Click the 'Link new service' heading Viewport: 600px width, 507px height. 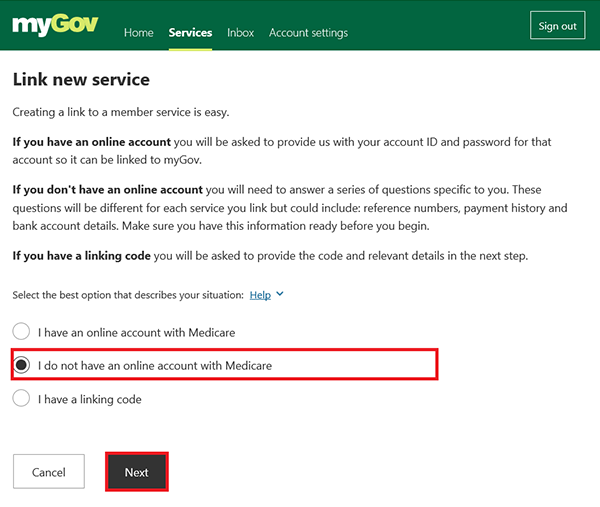tap(81, 80)
